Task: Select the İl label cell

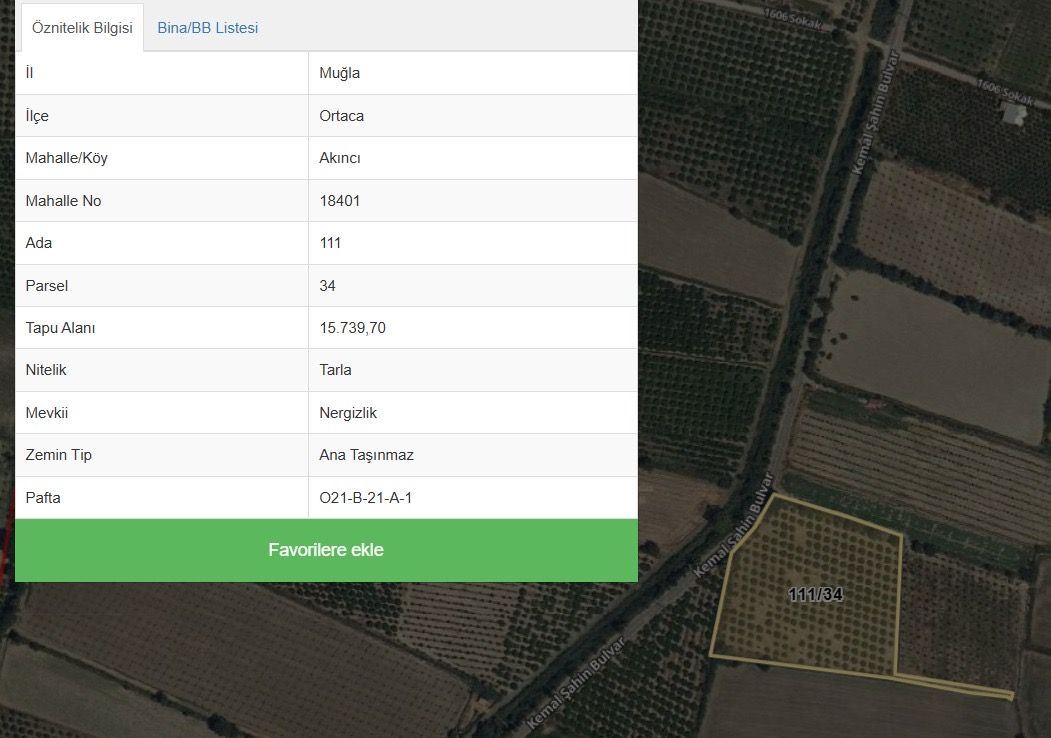Action: pos(162,73)
